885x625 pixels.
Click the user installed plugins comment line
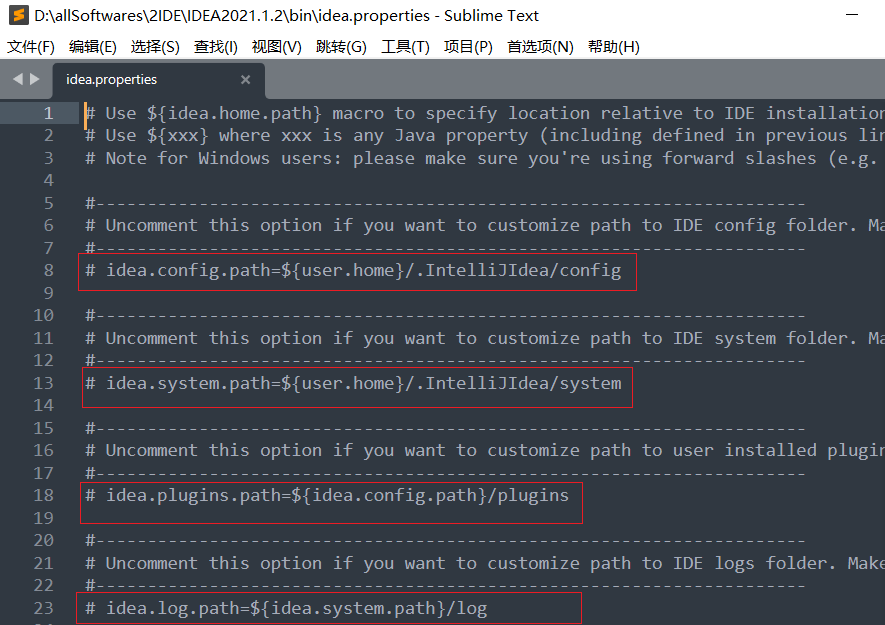(485, 451)
